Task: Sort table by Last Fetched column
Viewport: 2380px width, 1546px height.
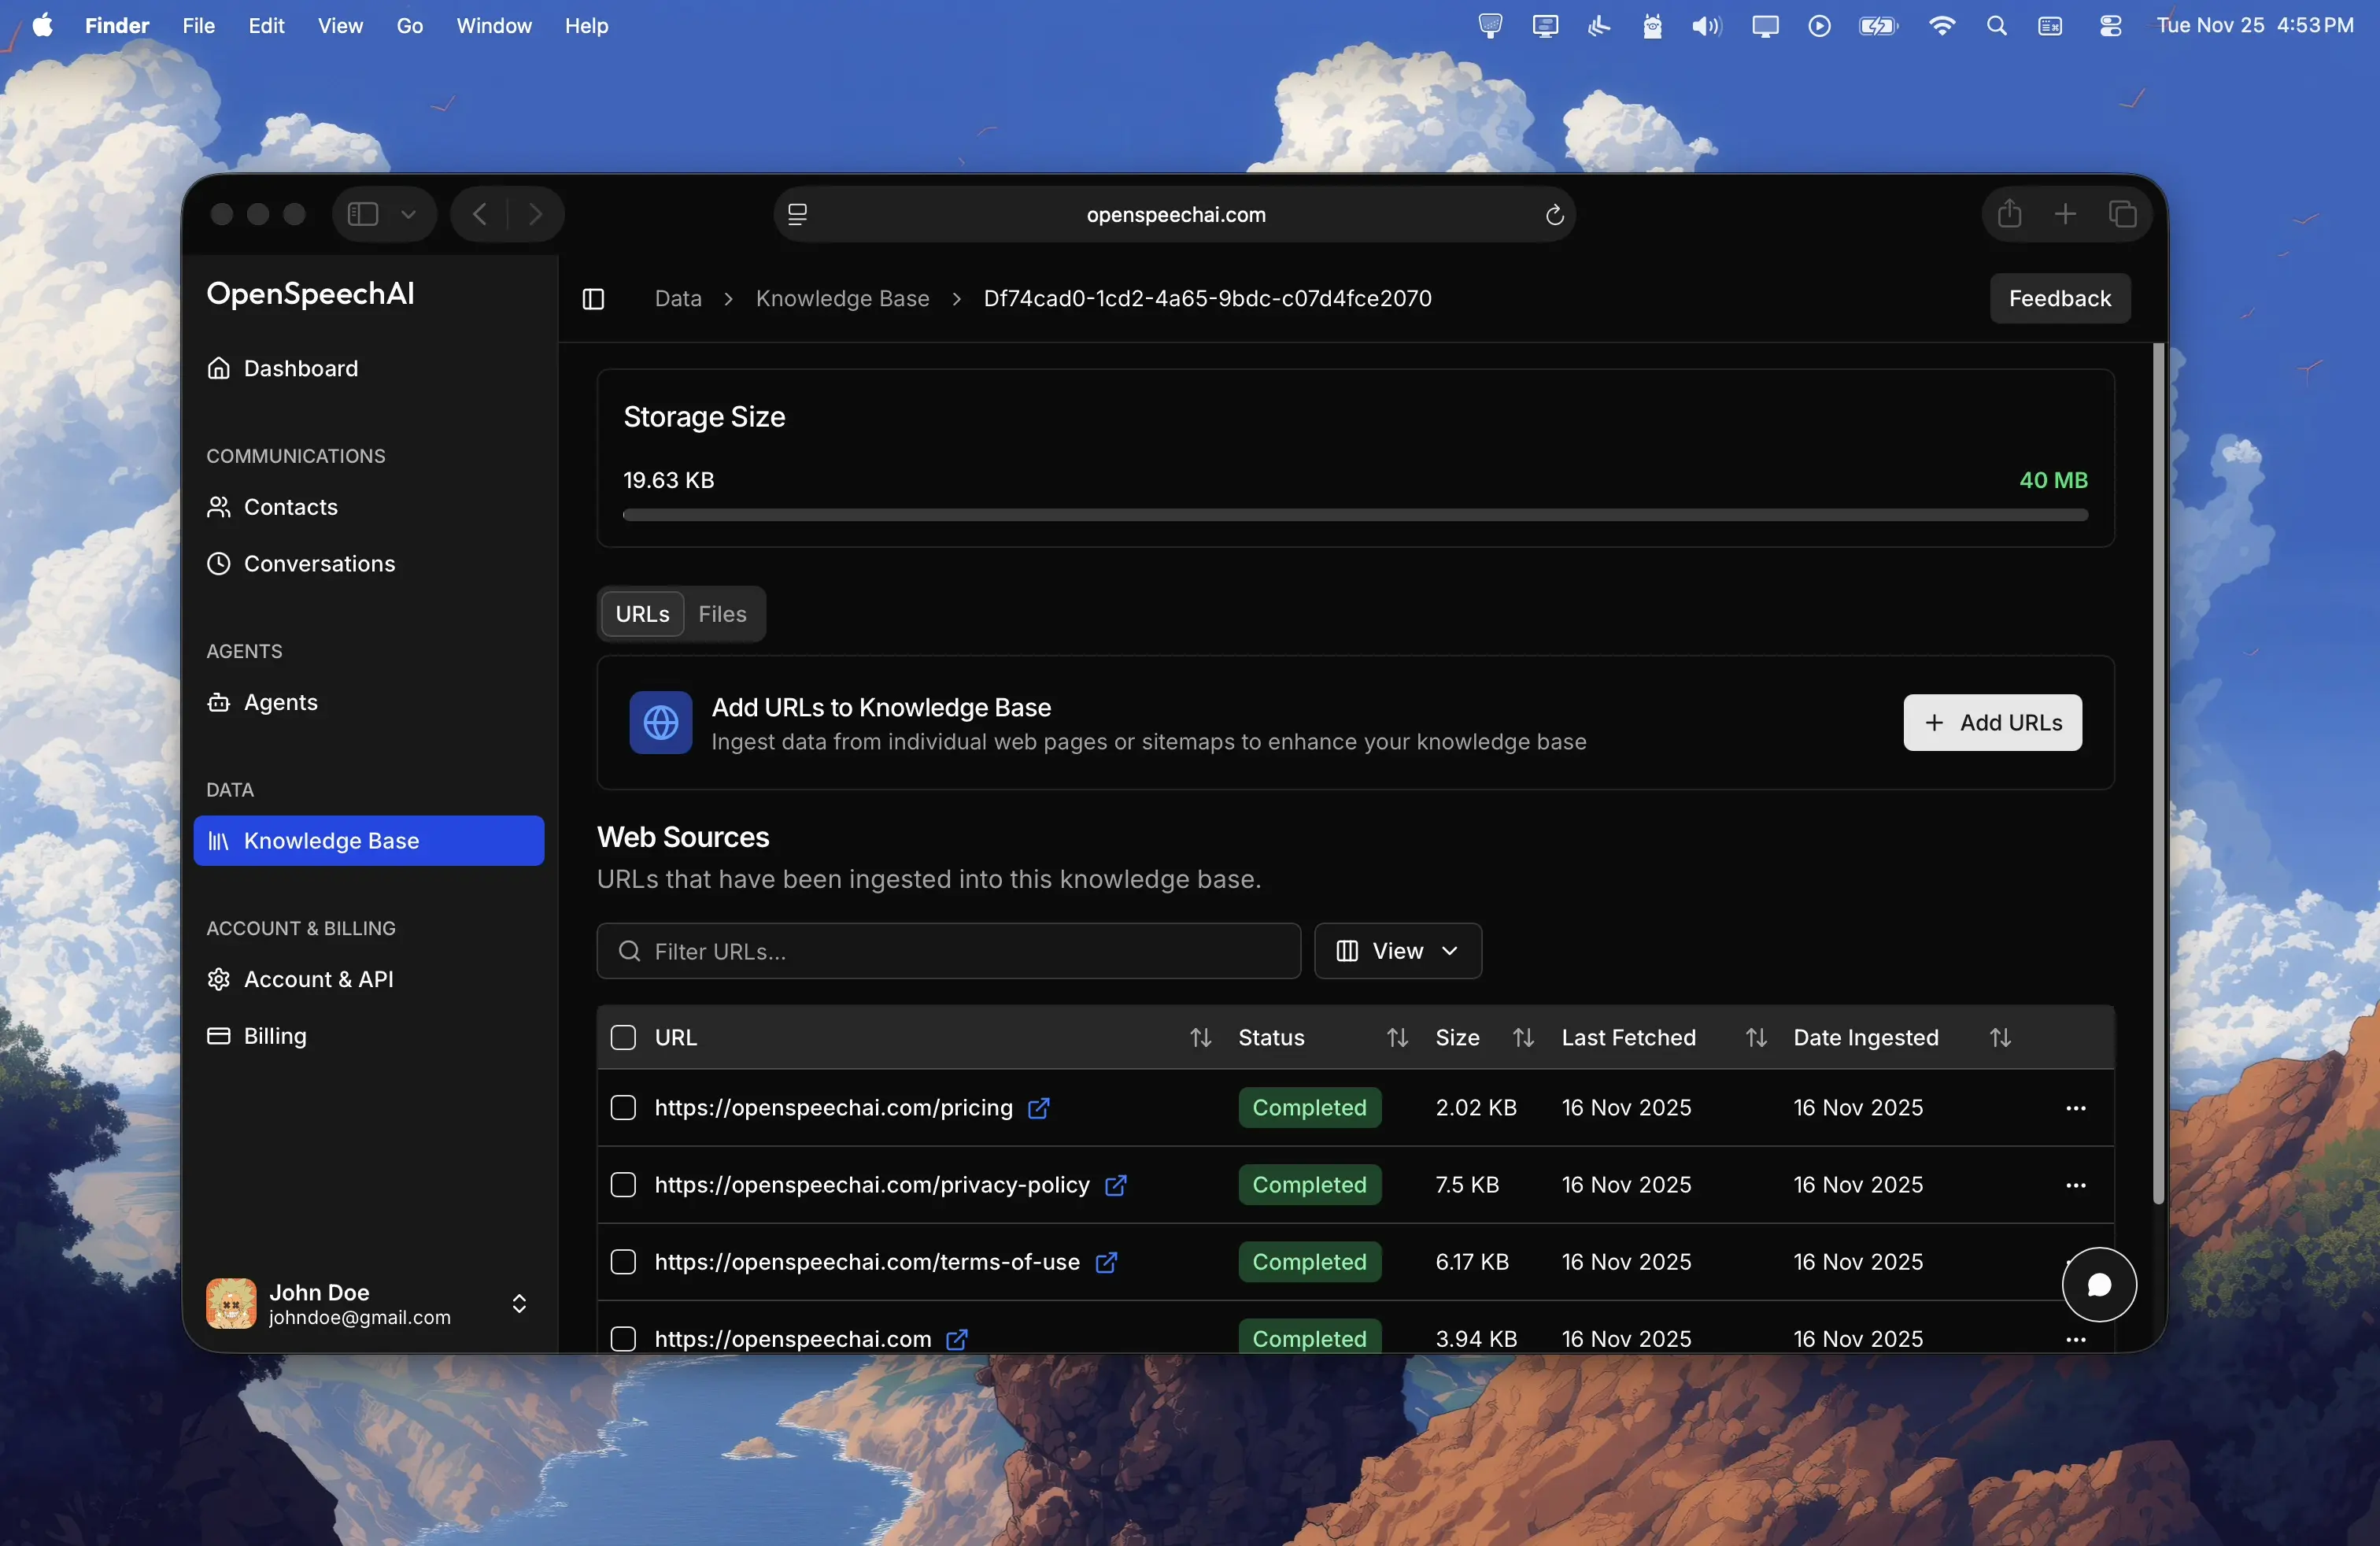Action: point(1756,1038)
